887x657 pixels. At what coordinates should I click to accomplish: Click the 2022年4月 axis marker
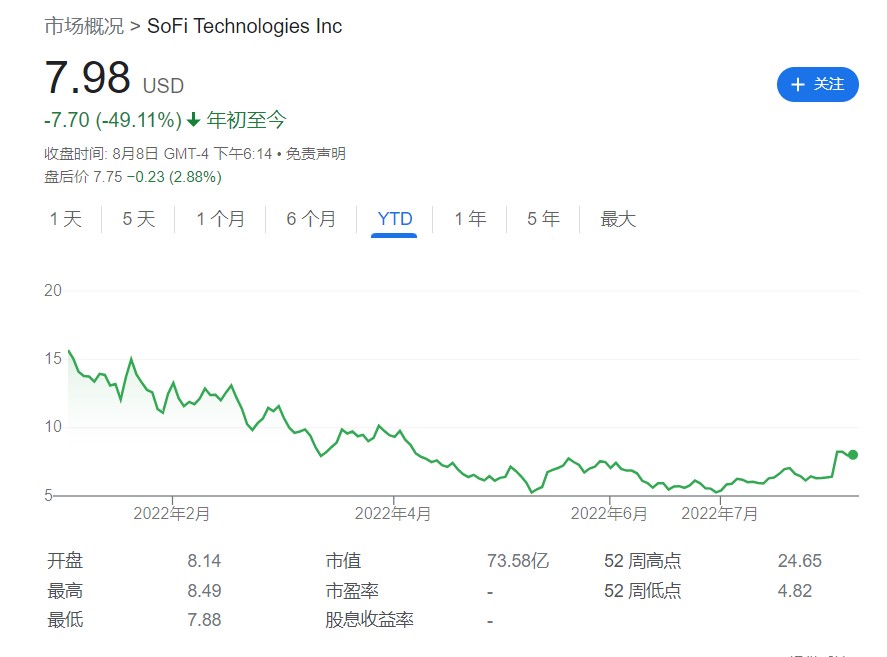pyautogui.click(x=393, y=514)
